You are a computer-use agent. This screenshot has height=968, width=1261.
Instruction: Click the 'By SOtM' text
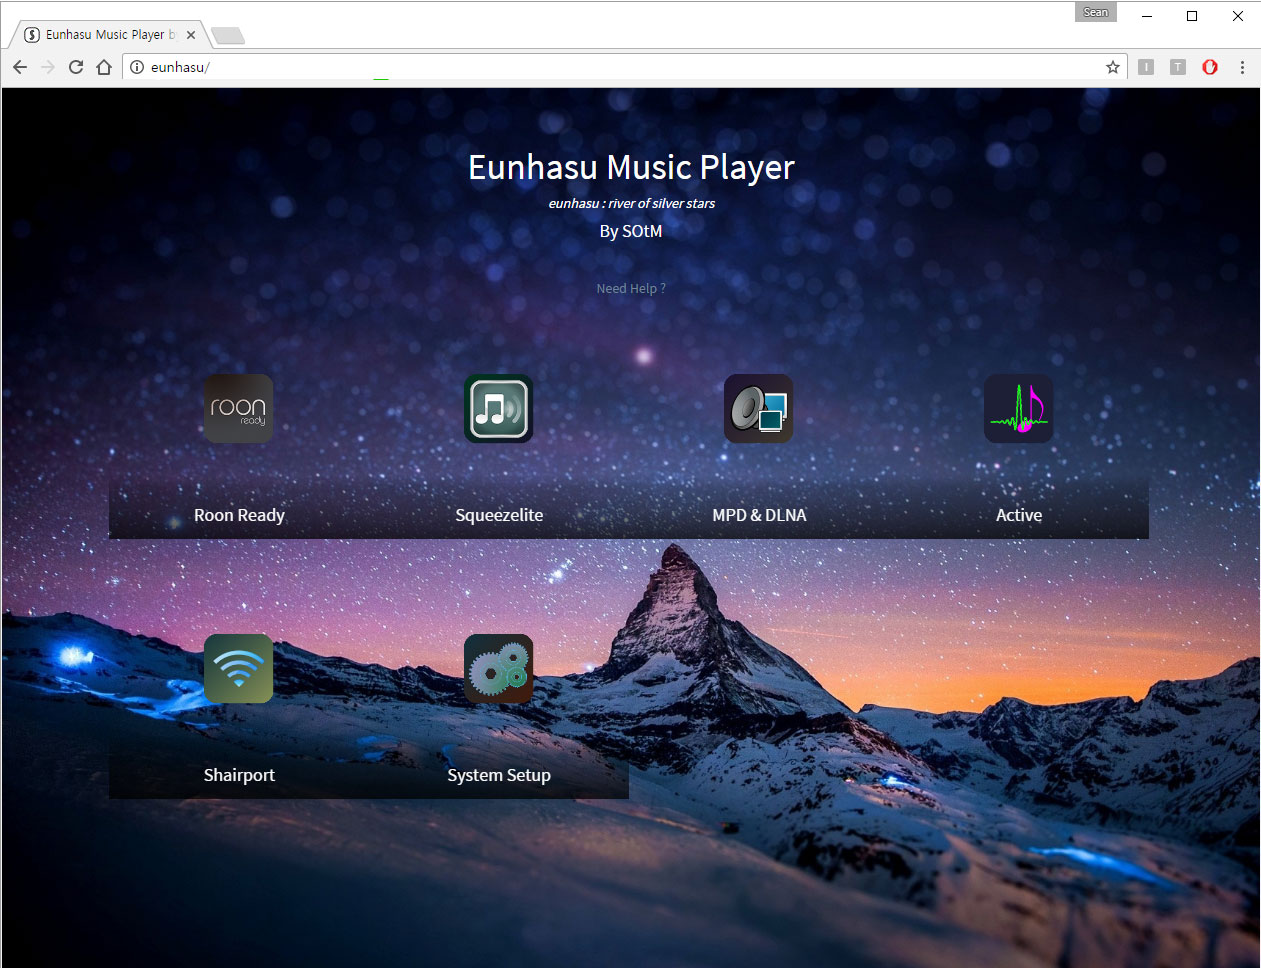[x=630, y=231]
